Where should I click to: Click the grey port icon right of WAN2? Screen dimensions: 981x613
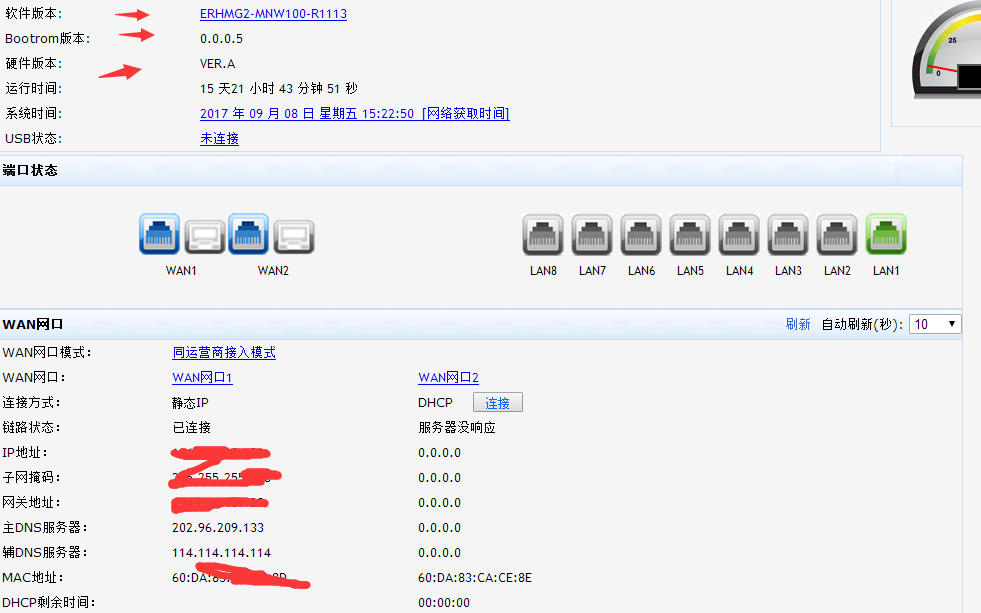[x=294, y=236]
